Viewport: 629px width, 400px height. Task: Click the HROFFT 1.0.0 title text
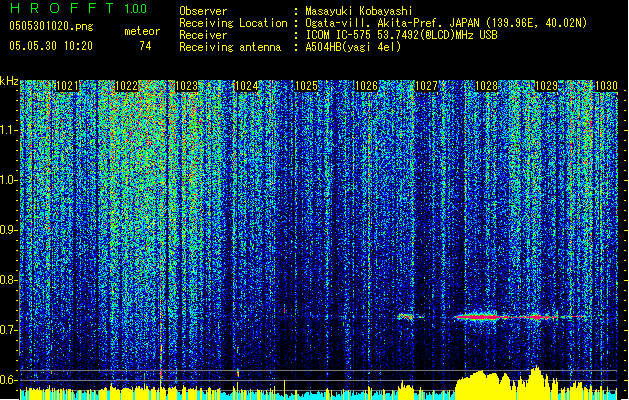click(x=78, y=8)
